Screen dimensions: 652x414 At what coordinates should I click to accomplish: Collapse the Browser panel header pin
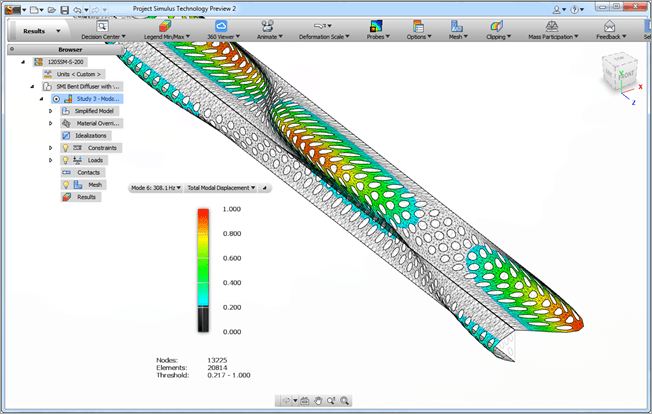point(12,49)
